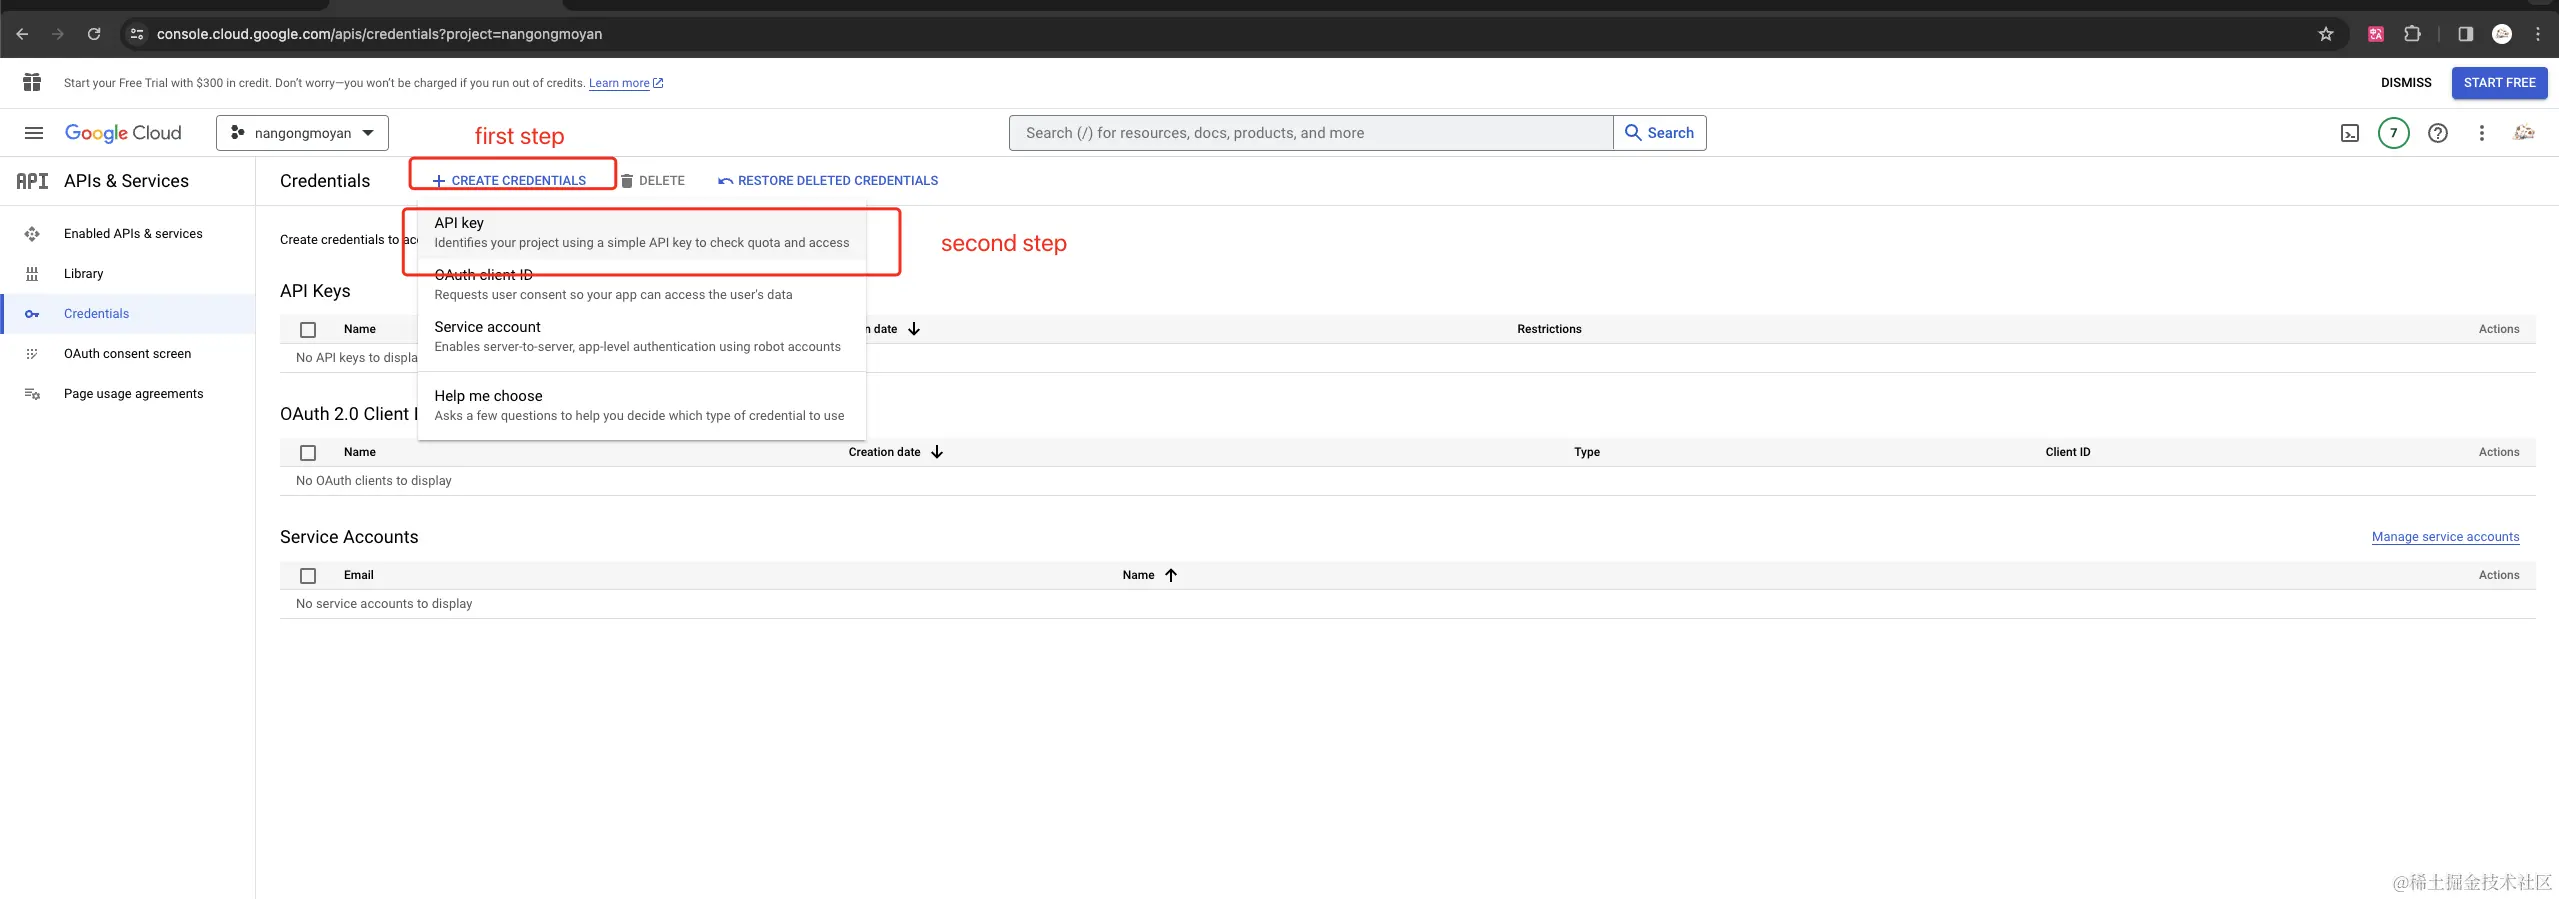Click Client ID column header

tap(2068, 452)
